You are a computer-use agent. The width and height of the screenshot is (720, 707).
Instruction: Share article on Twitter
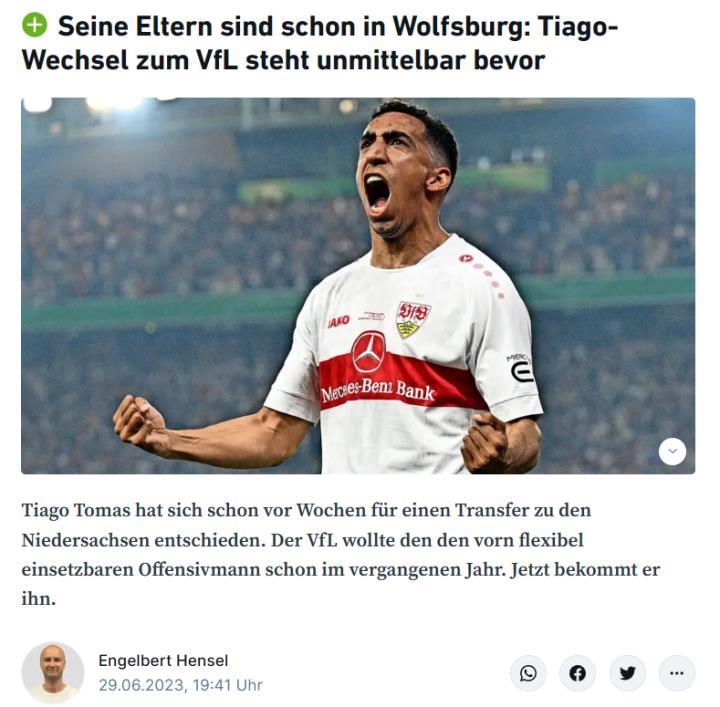pos(627,673)
